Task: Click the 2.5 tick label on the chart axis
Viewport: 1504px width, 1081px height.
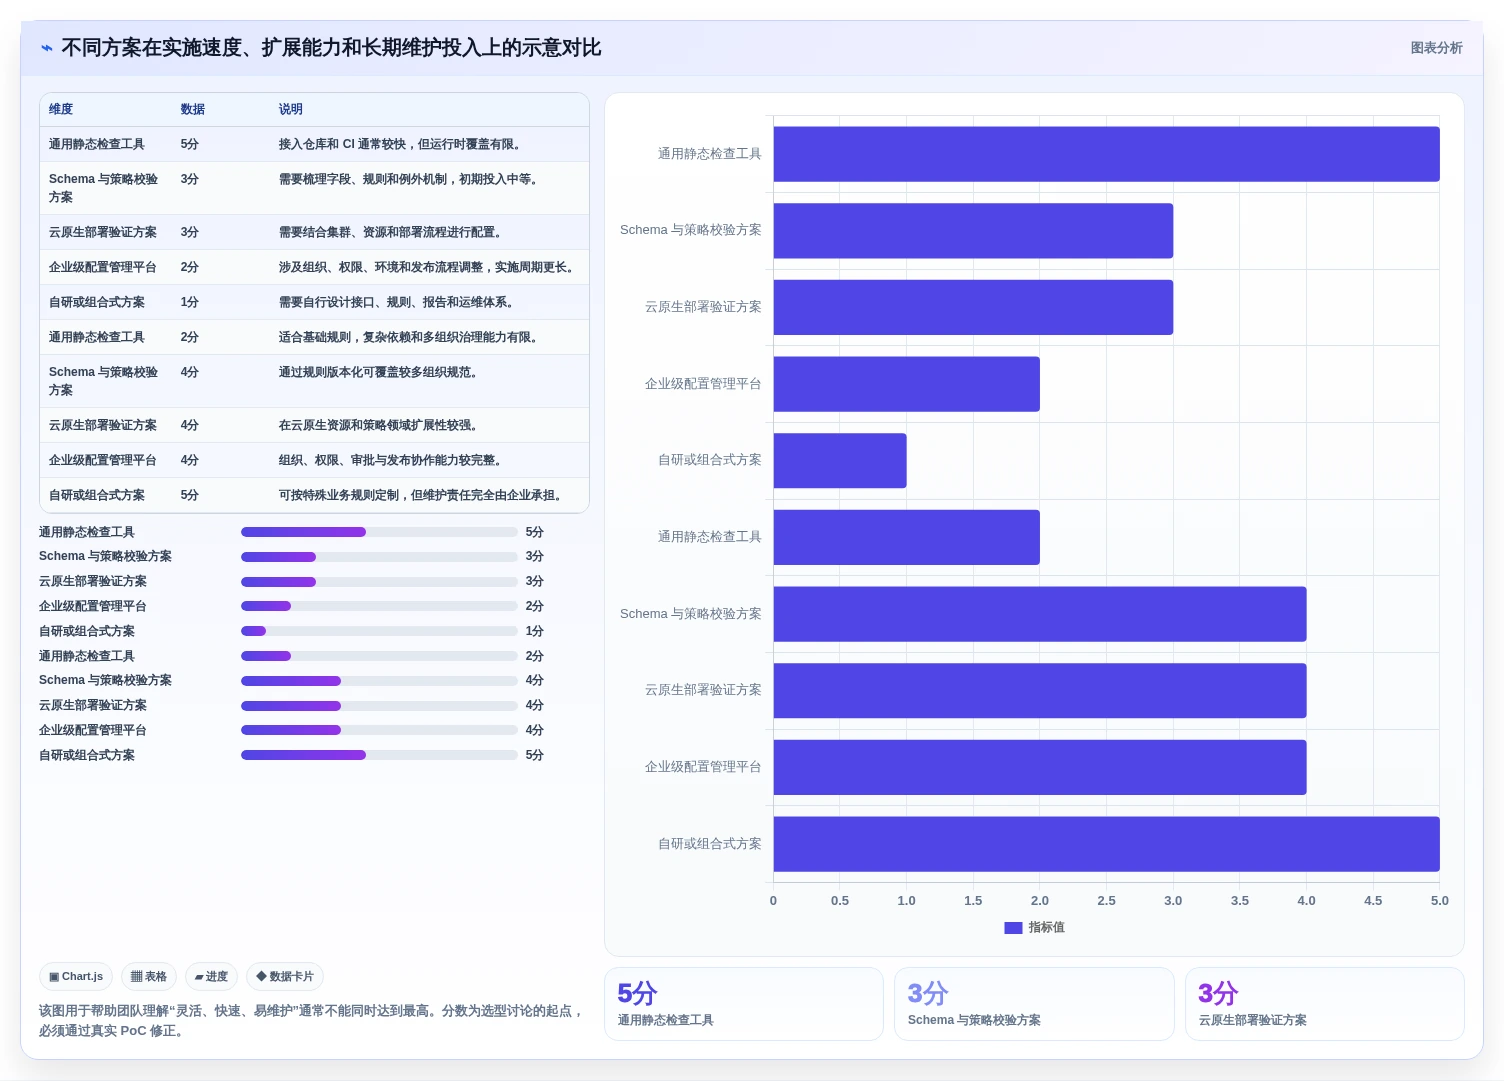Action: point(1106,901)
